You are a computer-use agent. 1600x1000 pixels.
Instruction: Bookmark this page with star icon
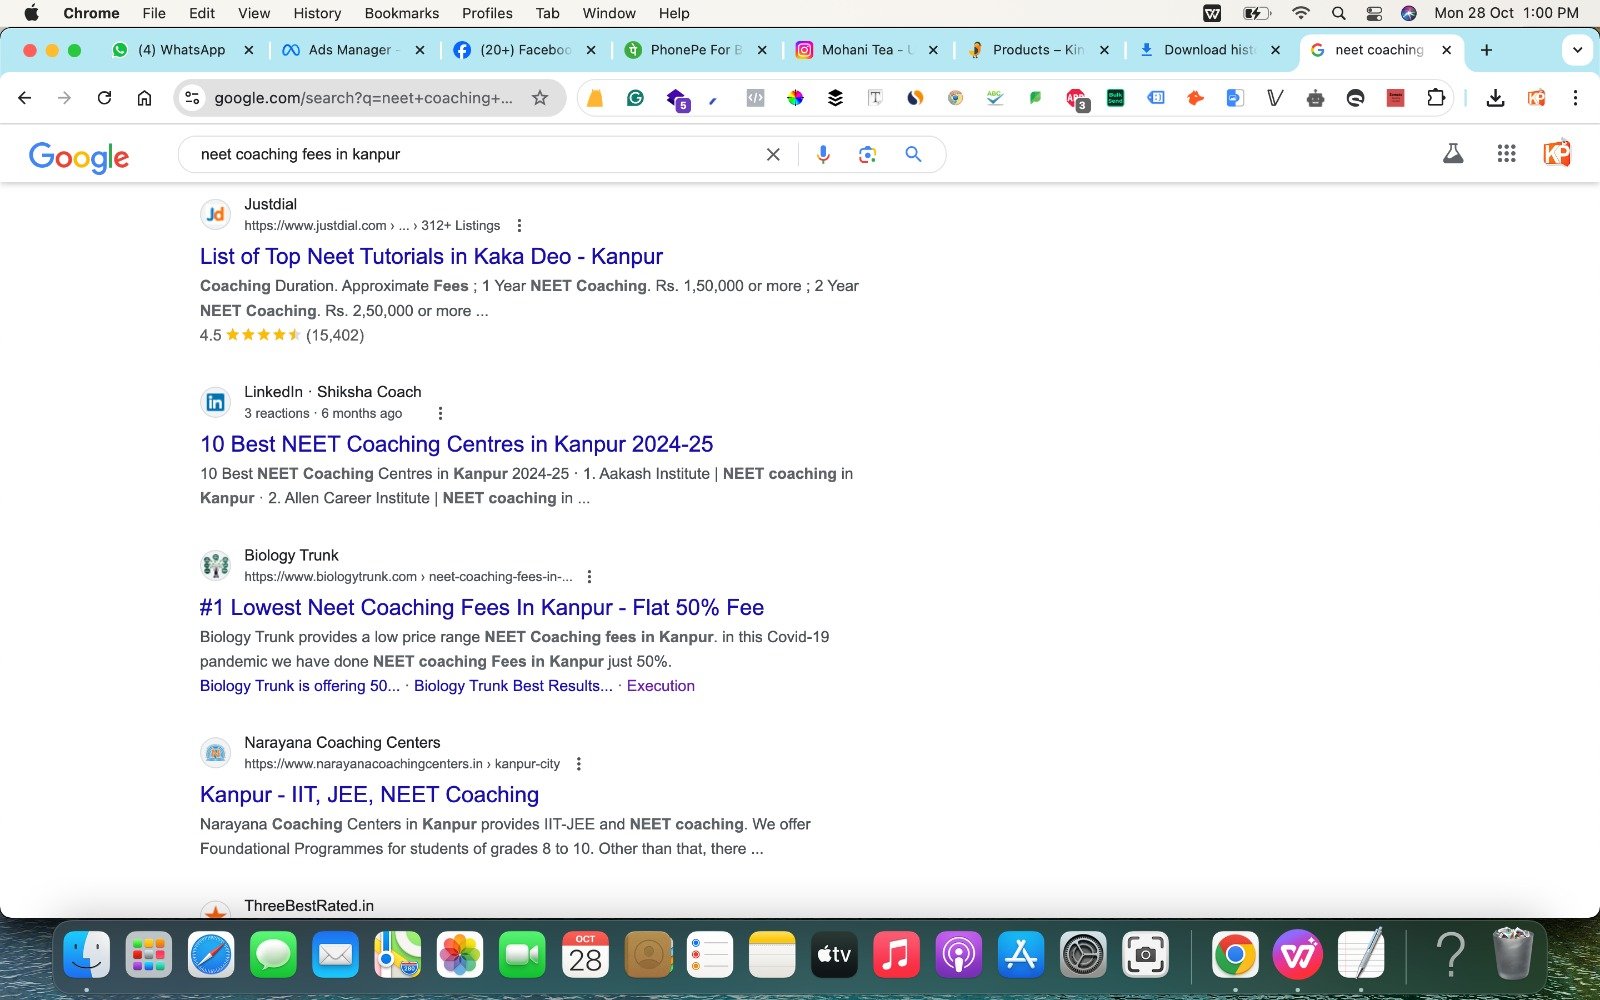[x=540, y=97]
